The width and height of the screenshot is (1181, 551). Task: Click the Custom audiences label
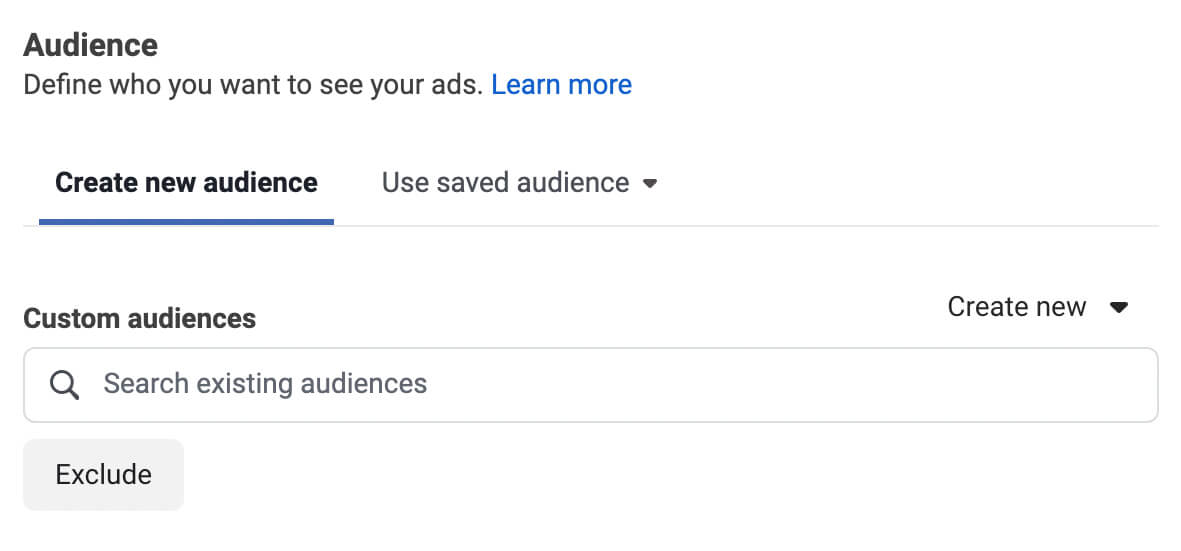coord(139,319)
